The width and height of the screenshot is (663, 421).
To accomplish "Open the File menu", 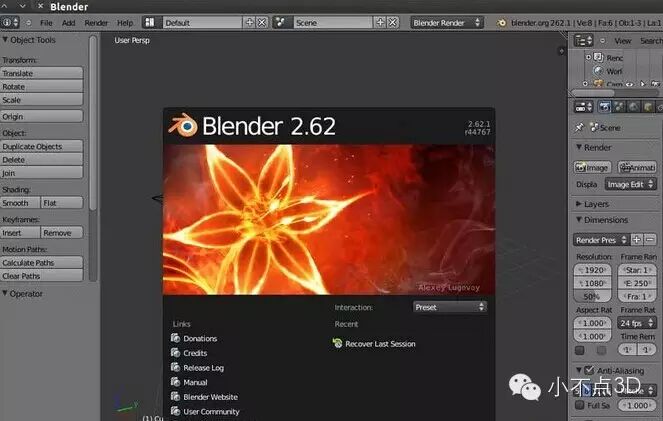I will pos(46,23).
